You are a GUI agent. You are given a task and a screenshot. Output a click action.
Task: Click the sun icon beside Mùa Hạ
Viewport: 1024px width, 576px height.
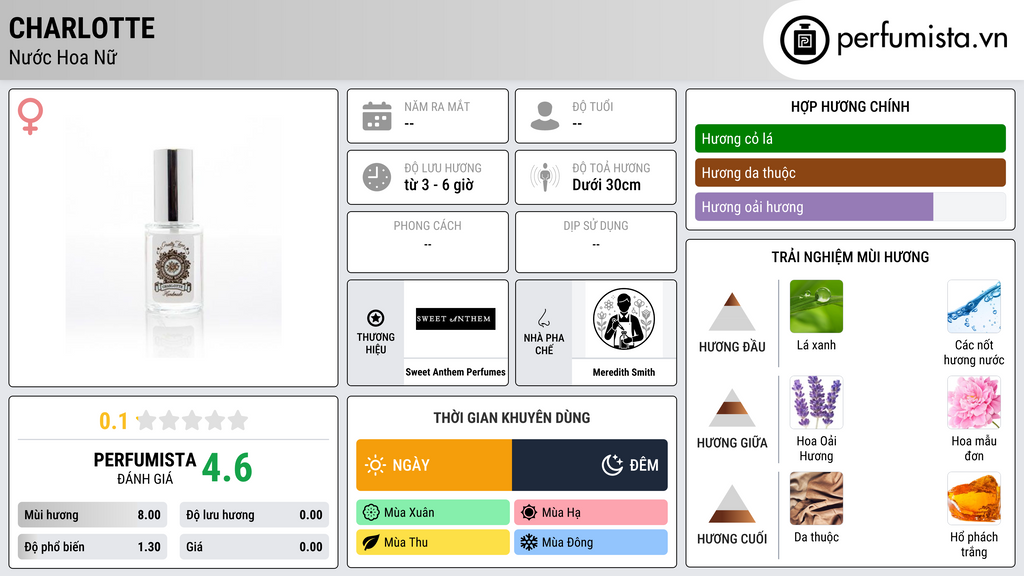click(x=529, y=513)
